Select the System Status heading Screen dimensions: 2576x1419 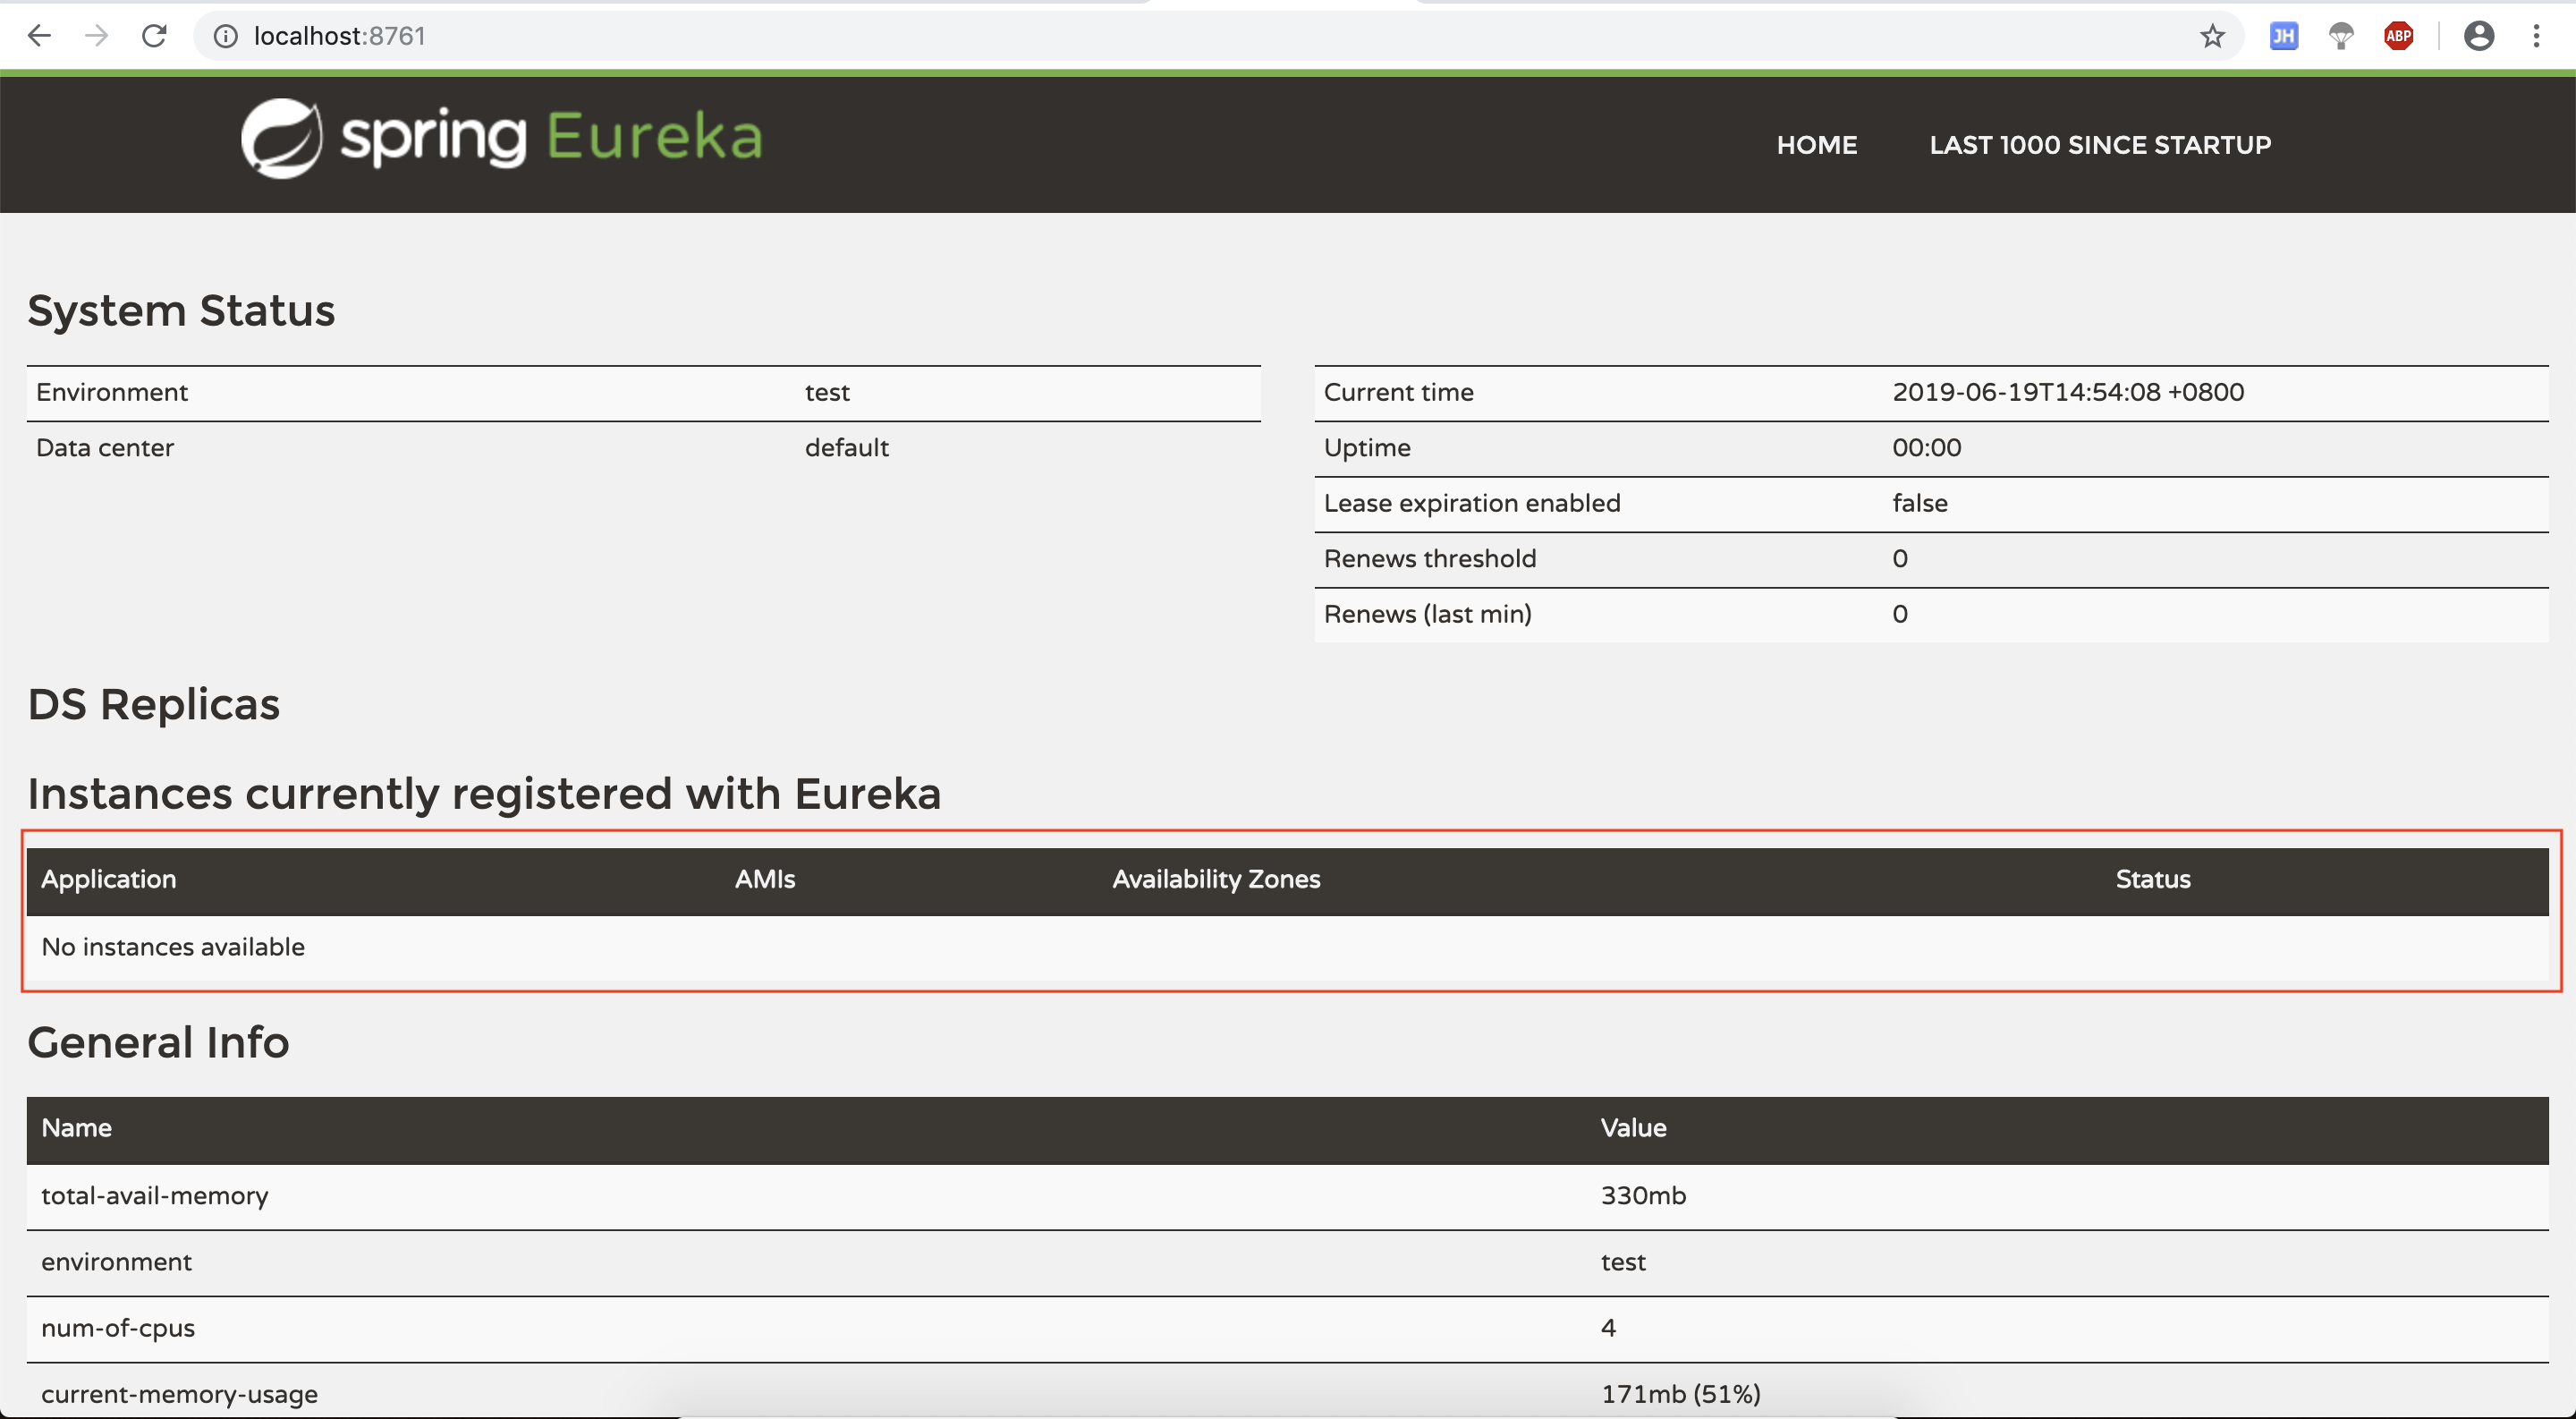tap(181, 311)
